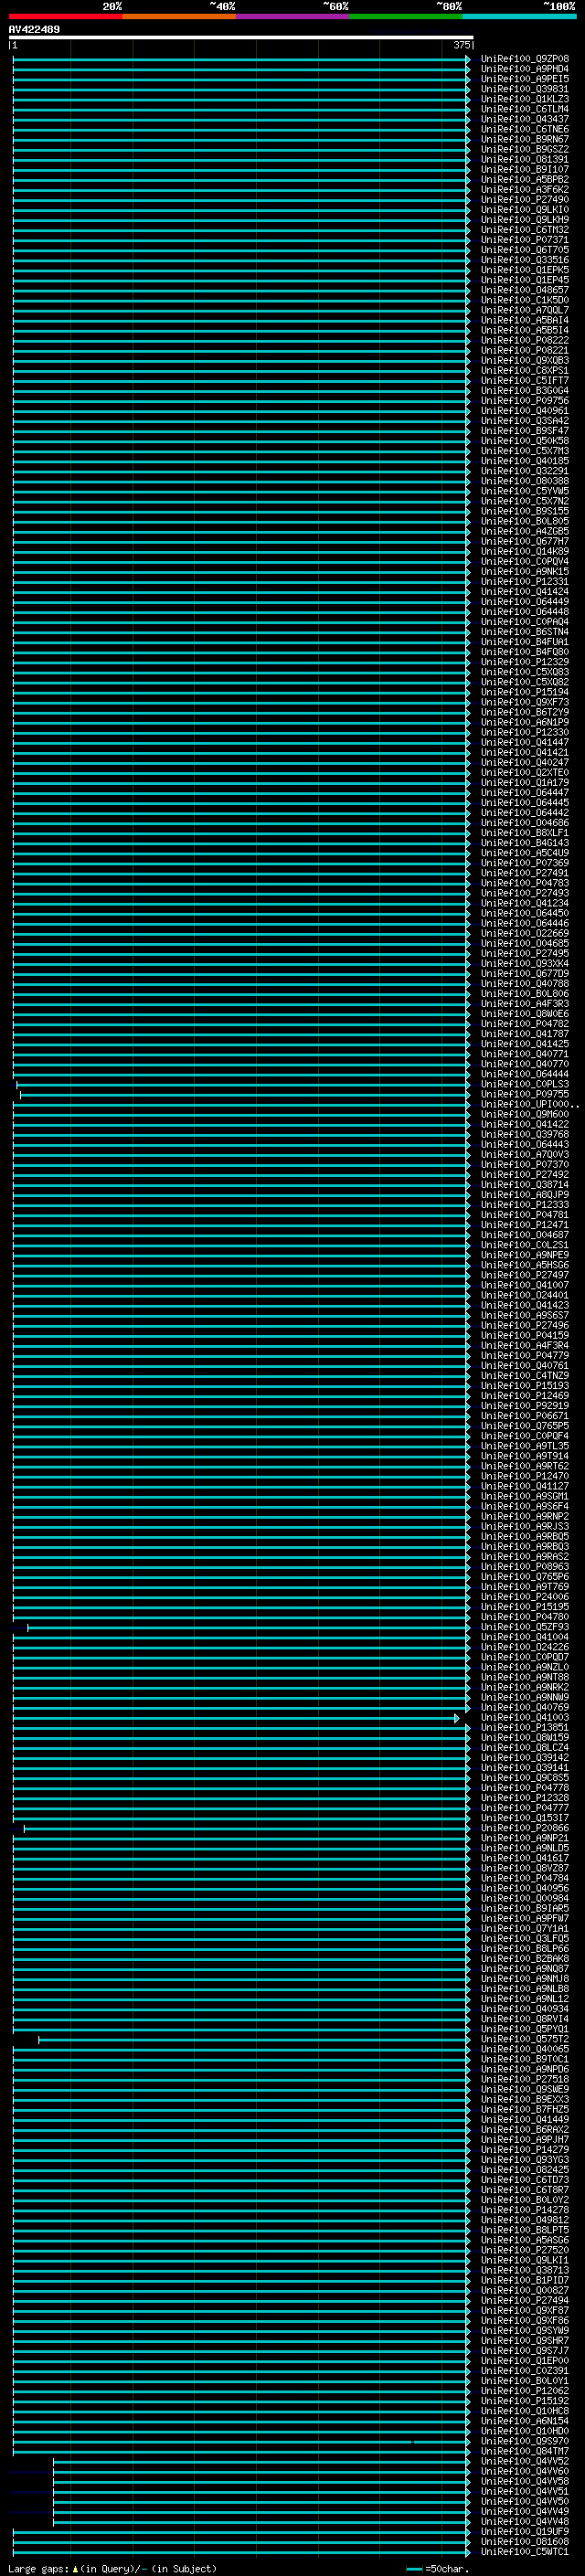Select UniRef100_Q4VV52 label
The image size is (585, 2576).
(x=524, y=2460)
